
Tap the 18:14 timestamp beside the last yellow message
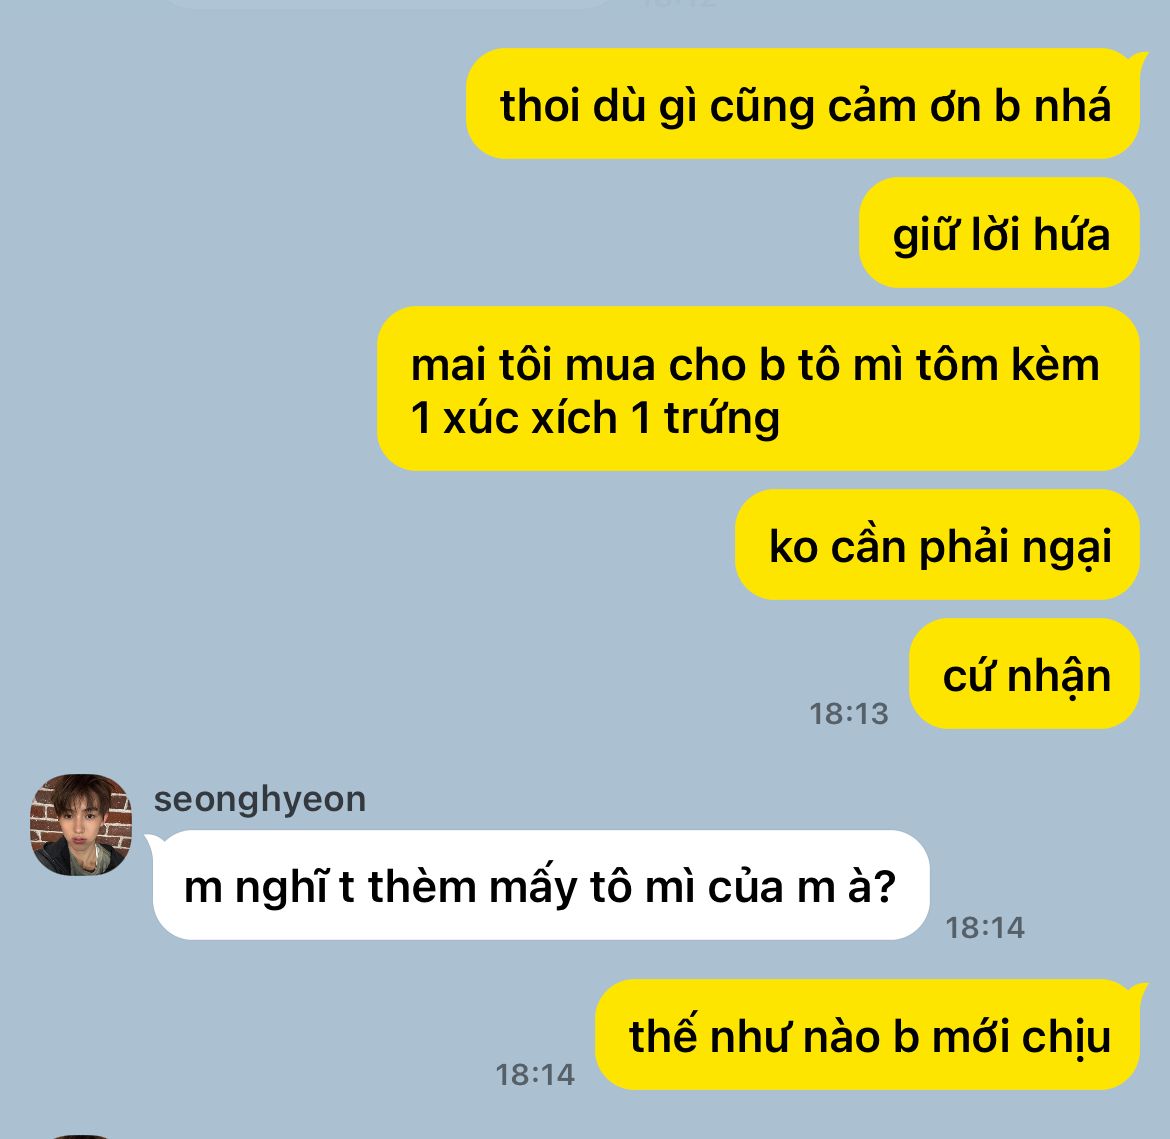click(x=535, y=1075)
